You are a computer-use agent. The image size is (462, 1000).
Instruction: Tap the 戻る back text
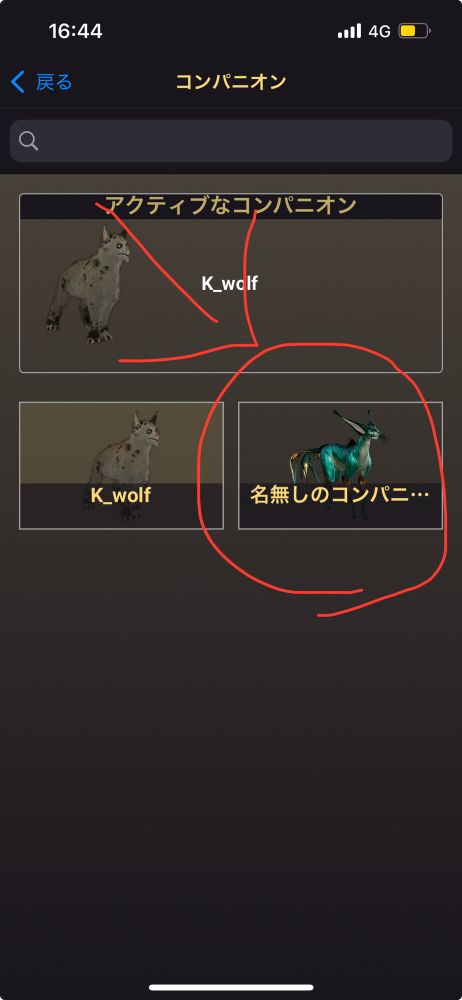point(54,82)
